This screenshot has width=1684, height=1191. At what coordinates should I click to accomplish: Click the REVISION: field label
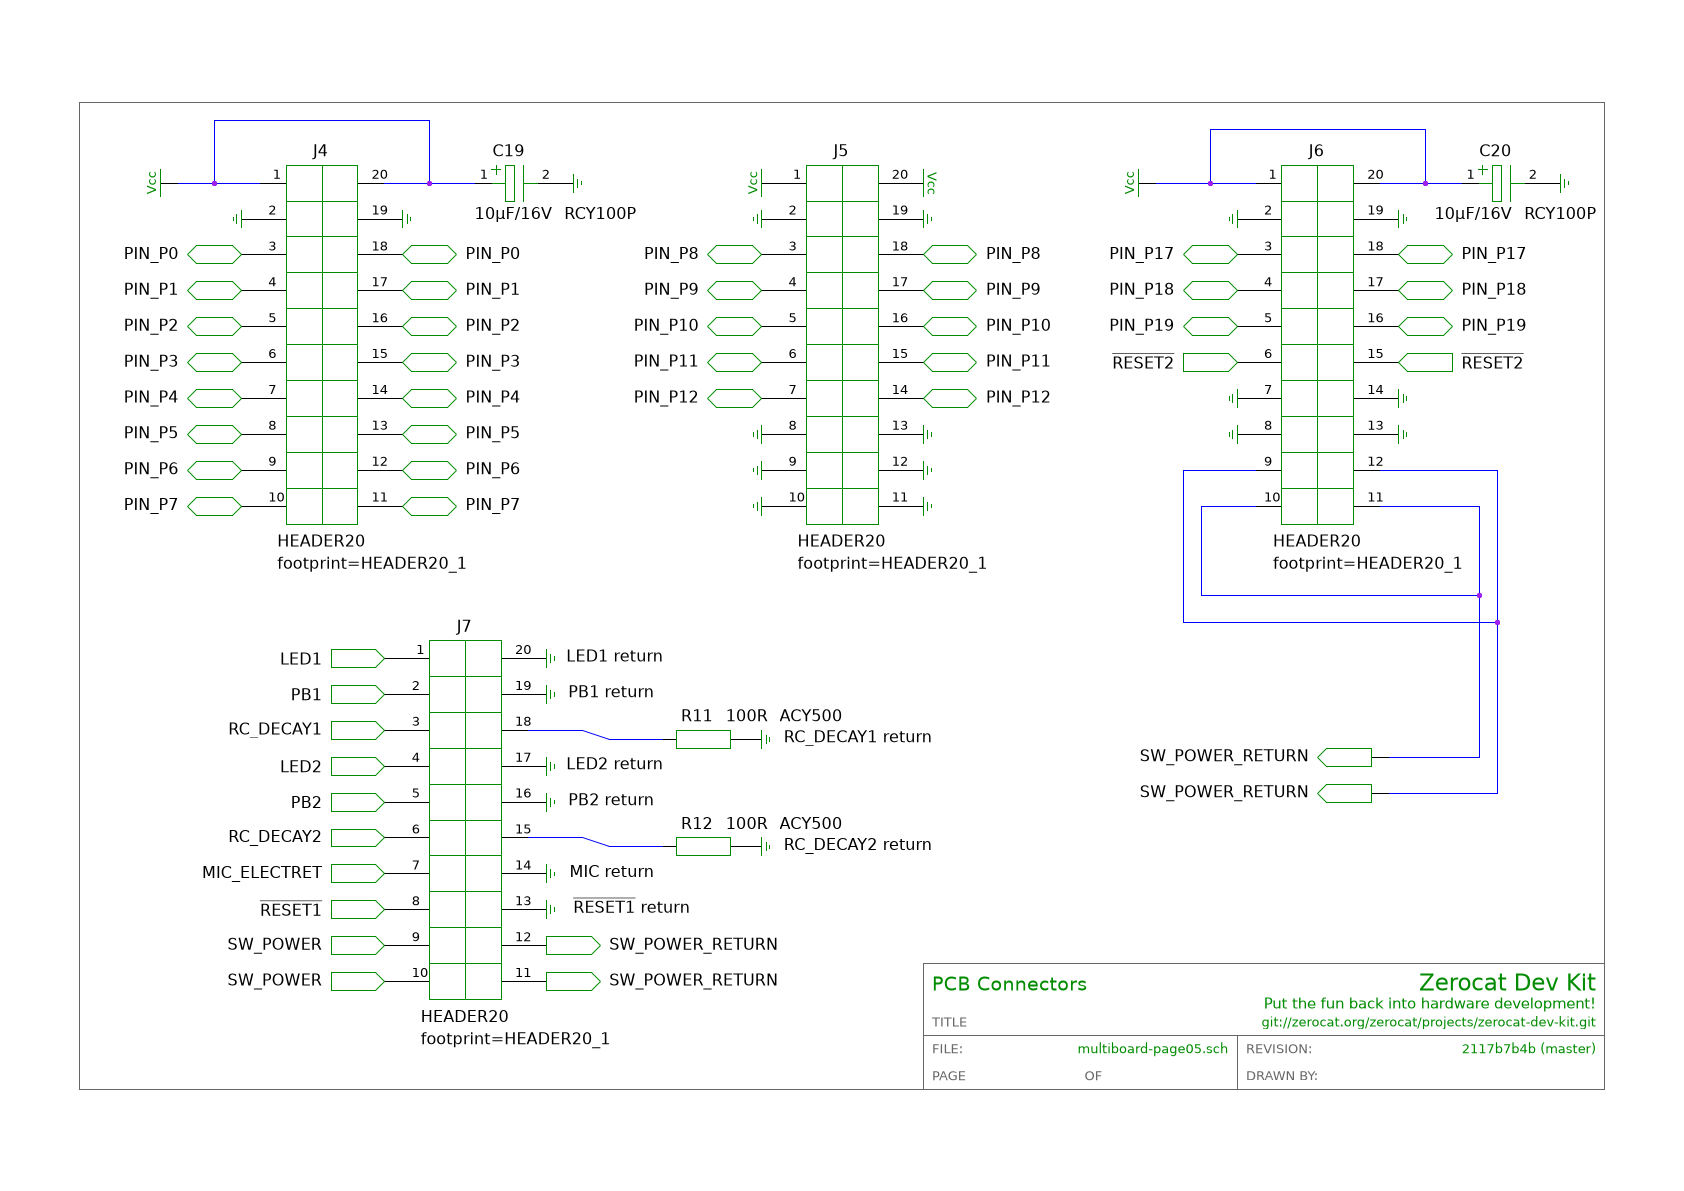coord(1279,1049)
